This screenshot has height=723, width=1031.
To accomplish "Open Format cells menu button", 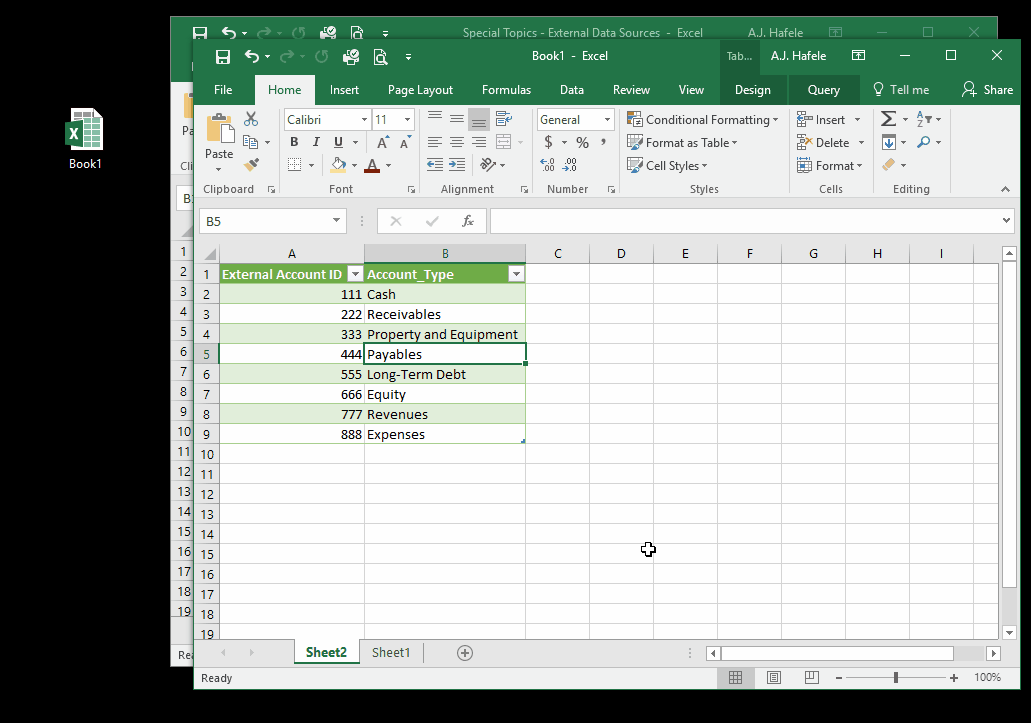I will 829,166.
